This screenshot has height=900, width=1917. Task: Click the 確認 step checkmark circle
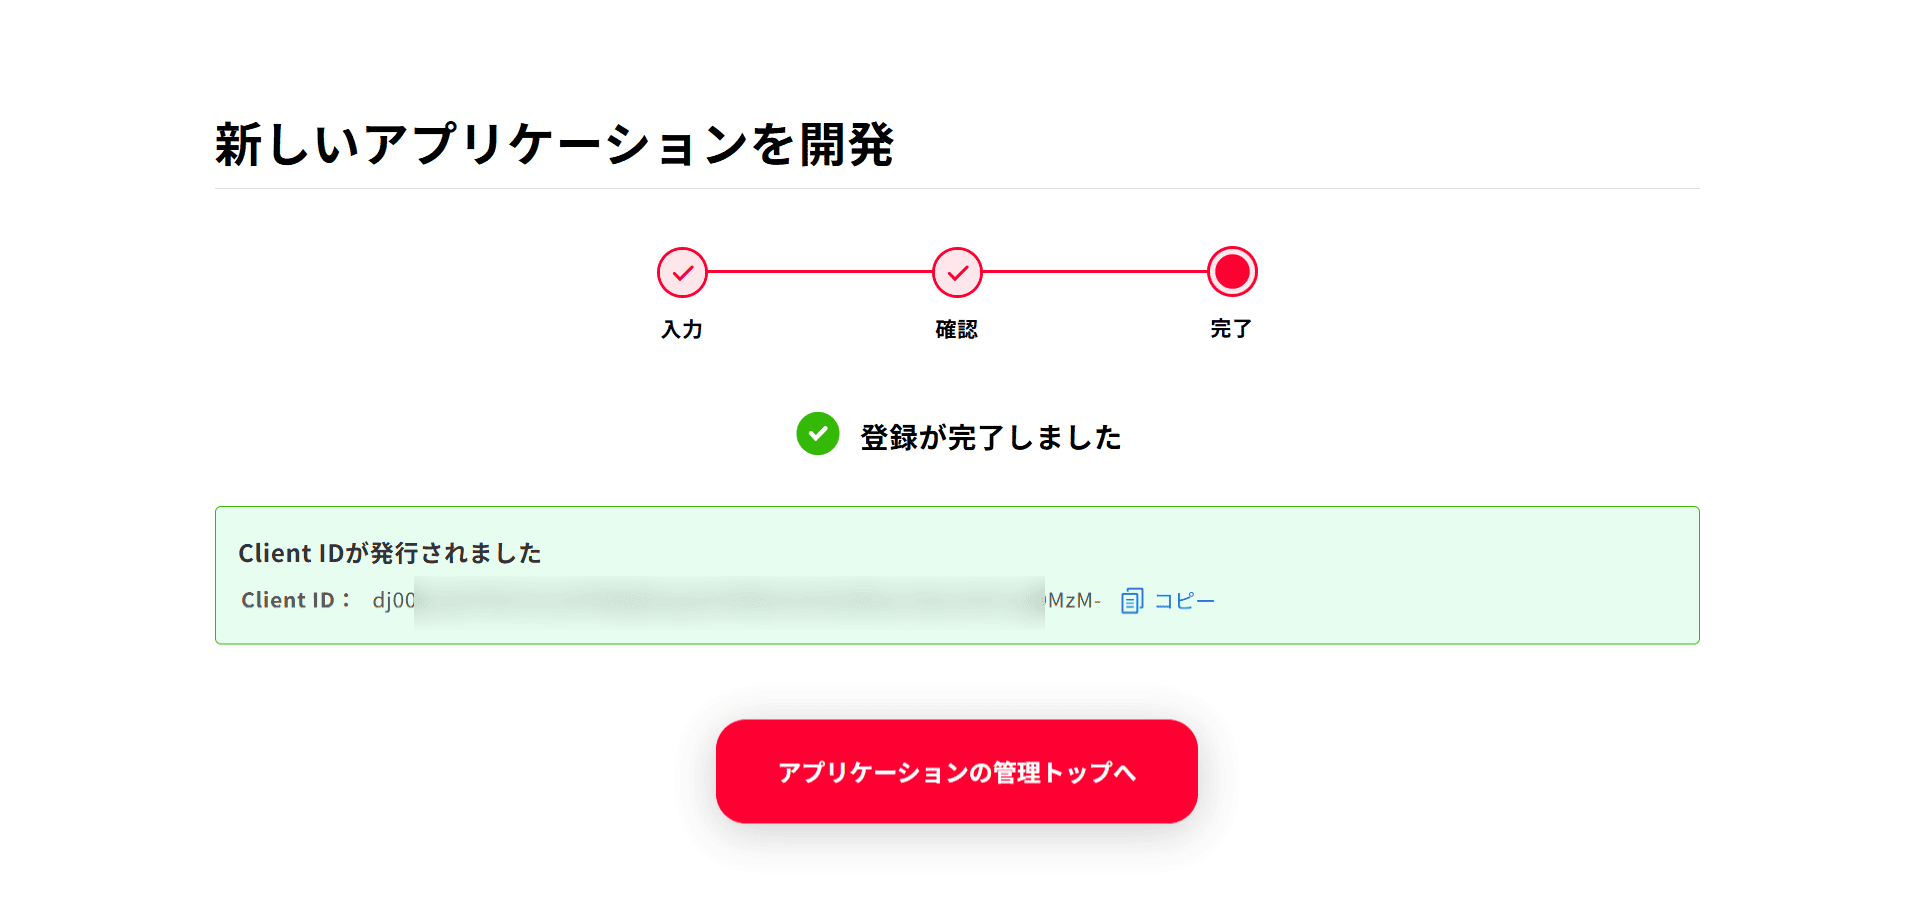click(x=957, y=272)
